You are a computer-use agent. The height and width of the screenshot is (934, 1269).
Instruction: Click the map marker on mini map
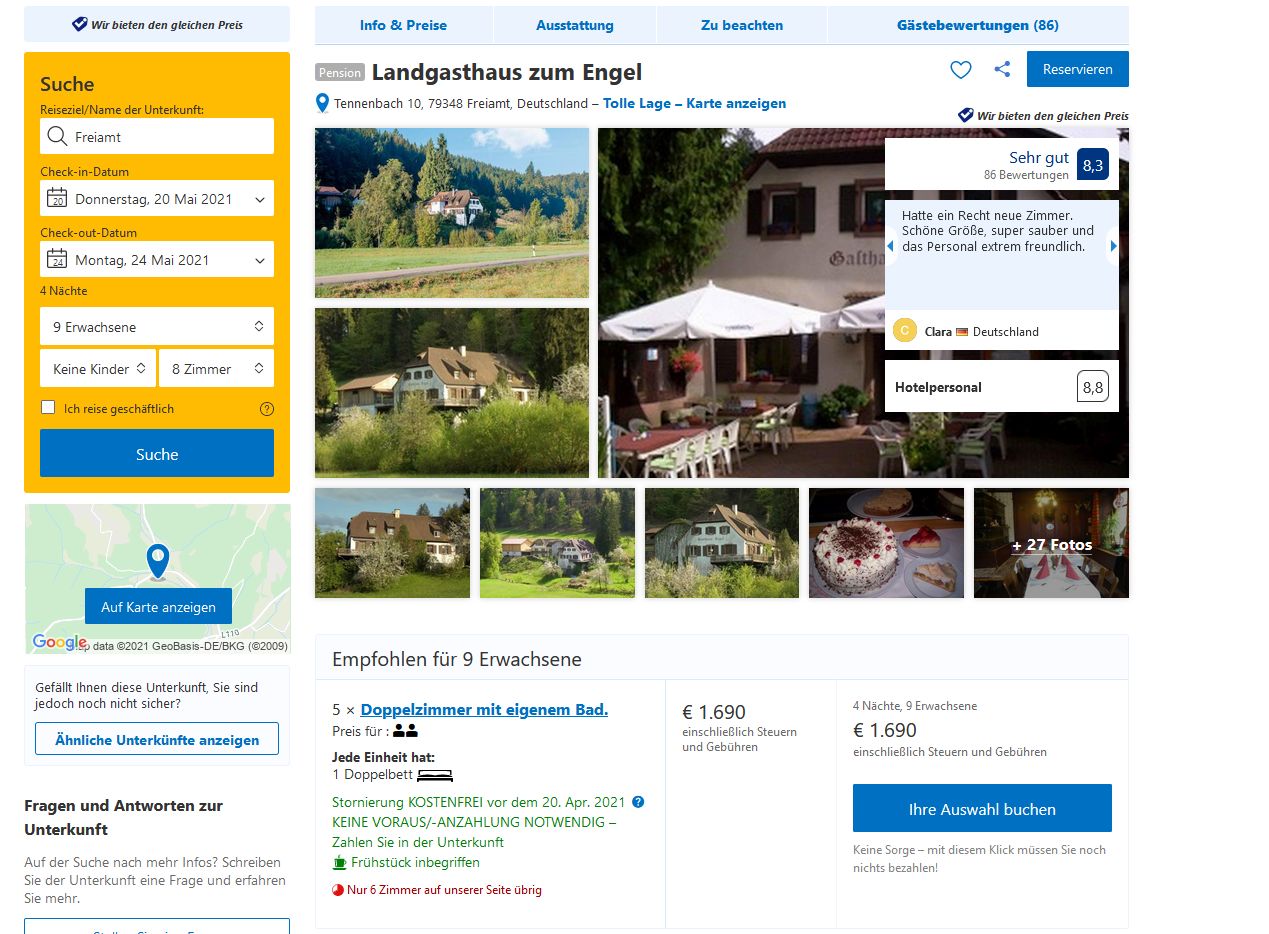click(x=157, y=561)
